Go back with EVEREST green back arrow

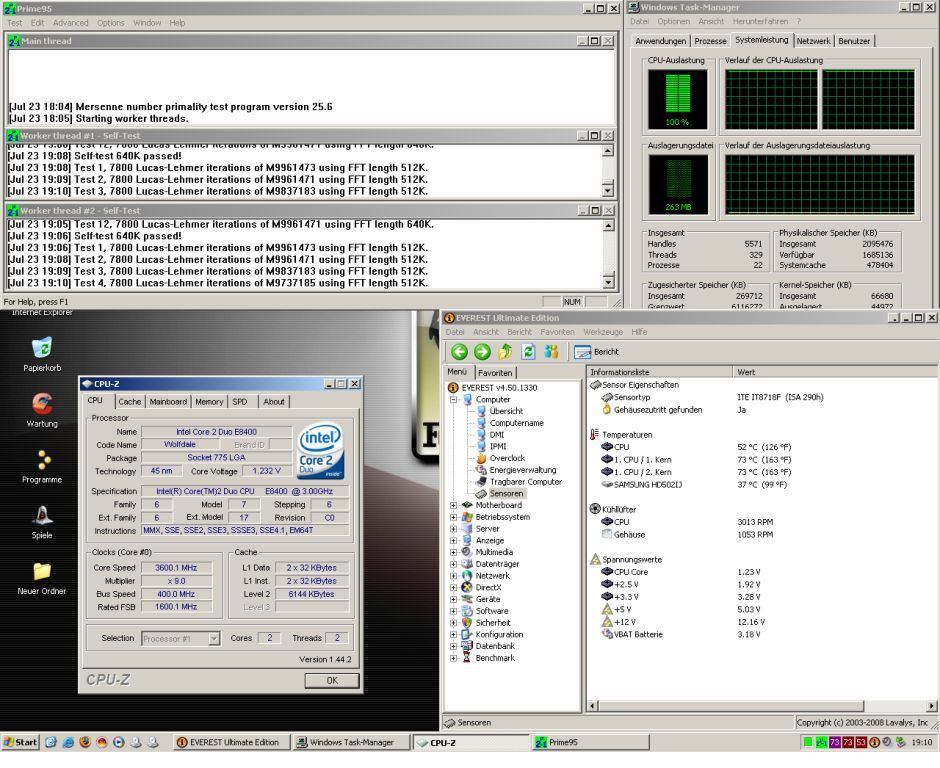pyautogui.click(x=459, y=352)
